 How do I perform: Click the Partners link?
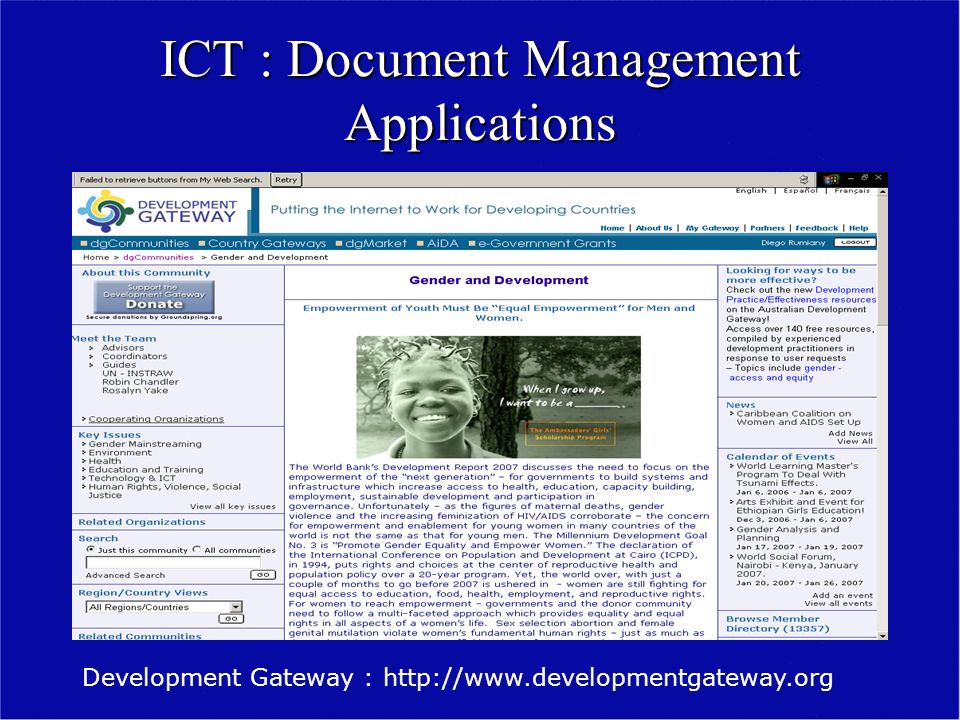tap(767, 228)
